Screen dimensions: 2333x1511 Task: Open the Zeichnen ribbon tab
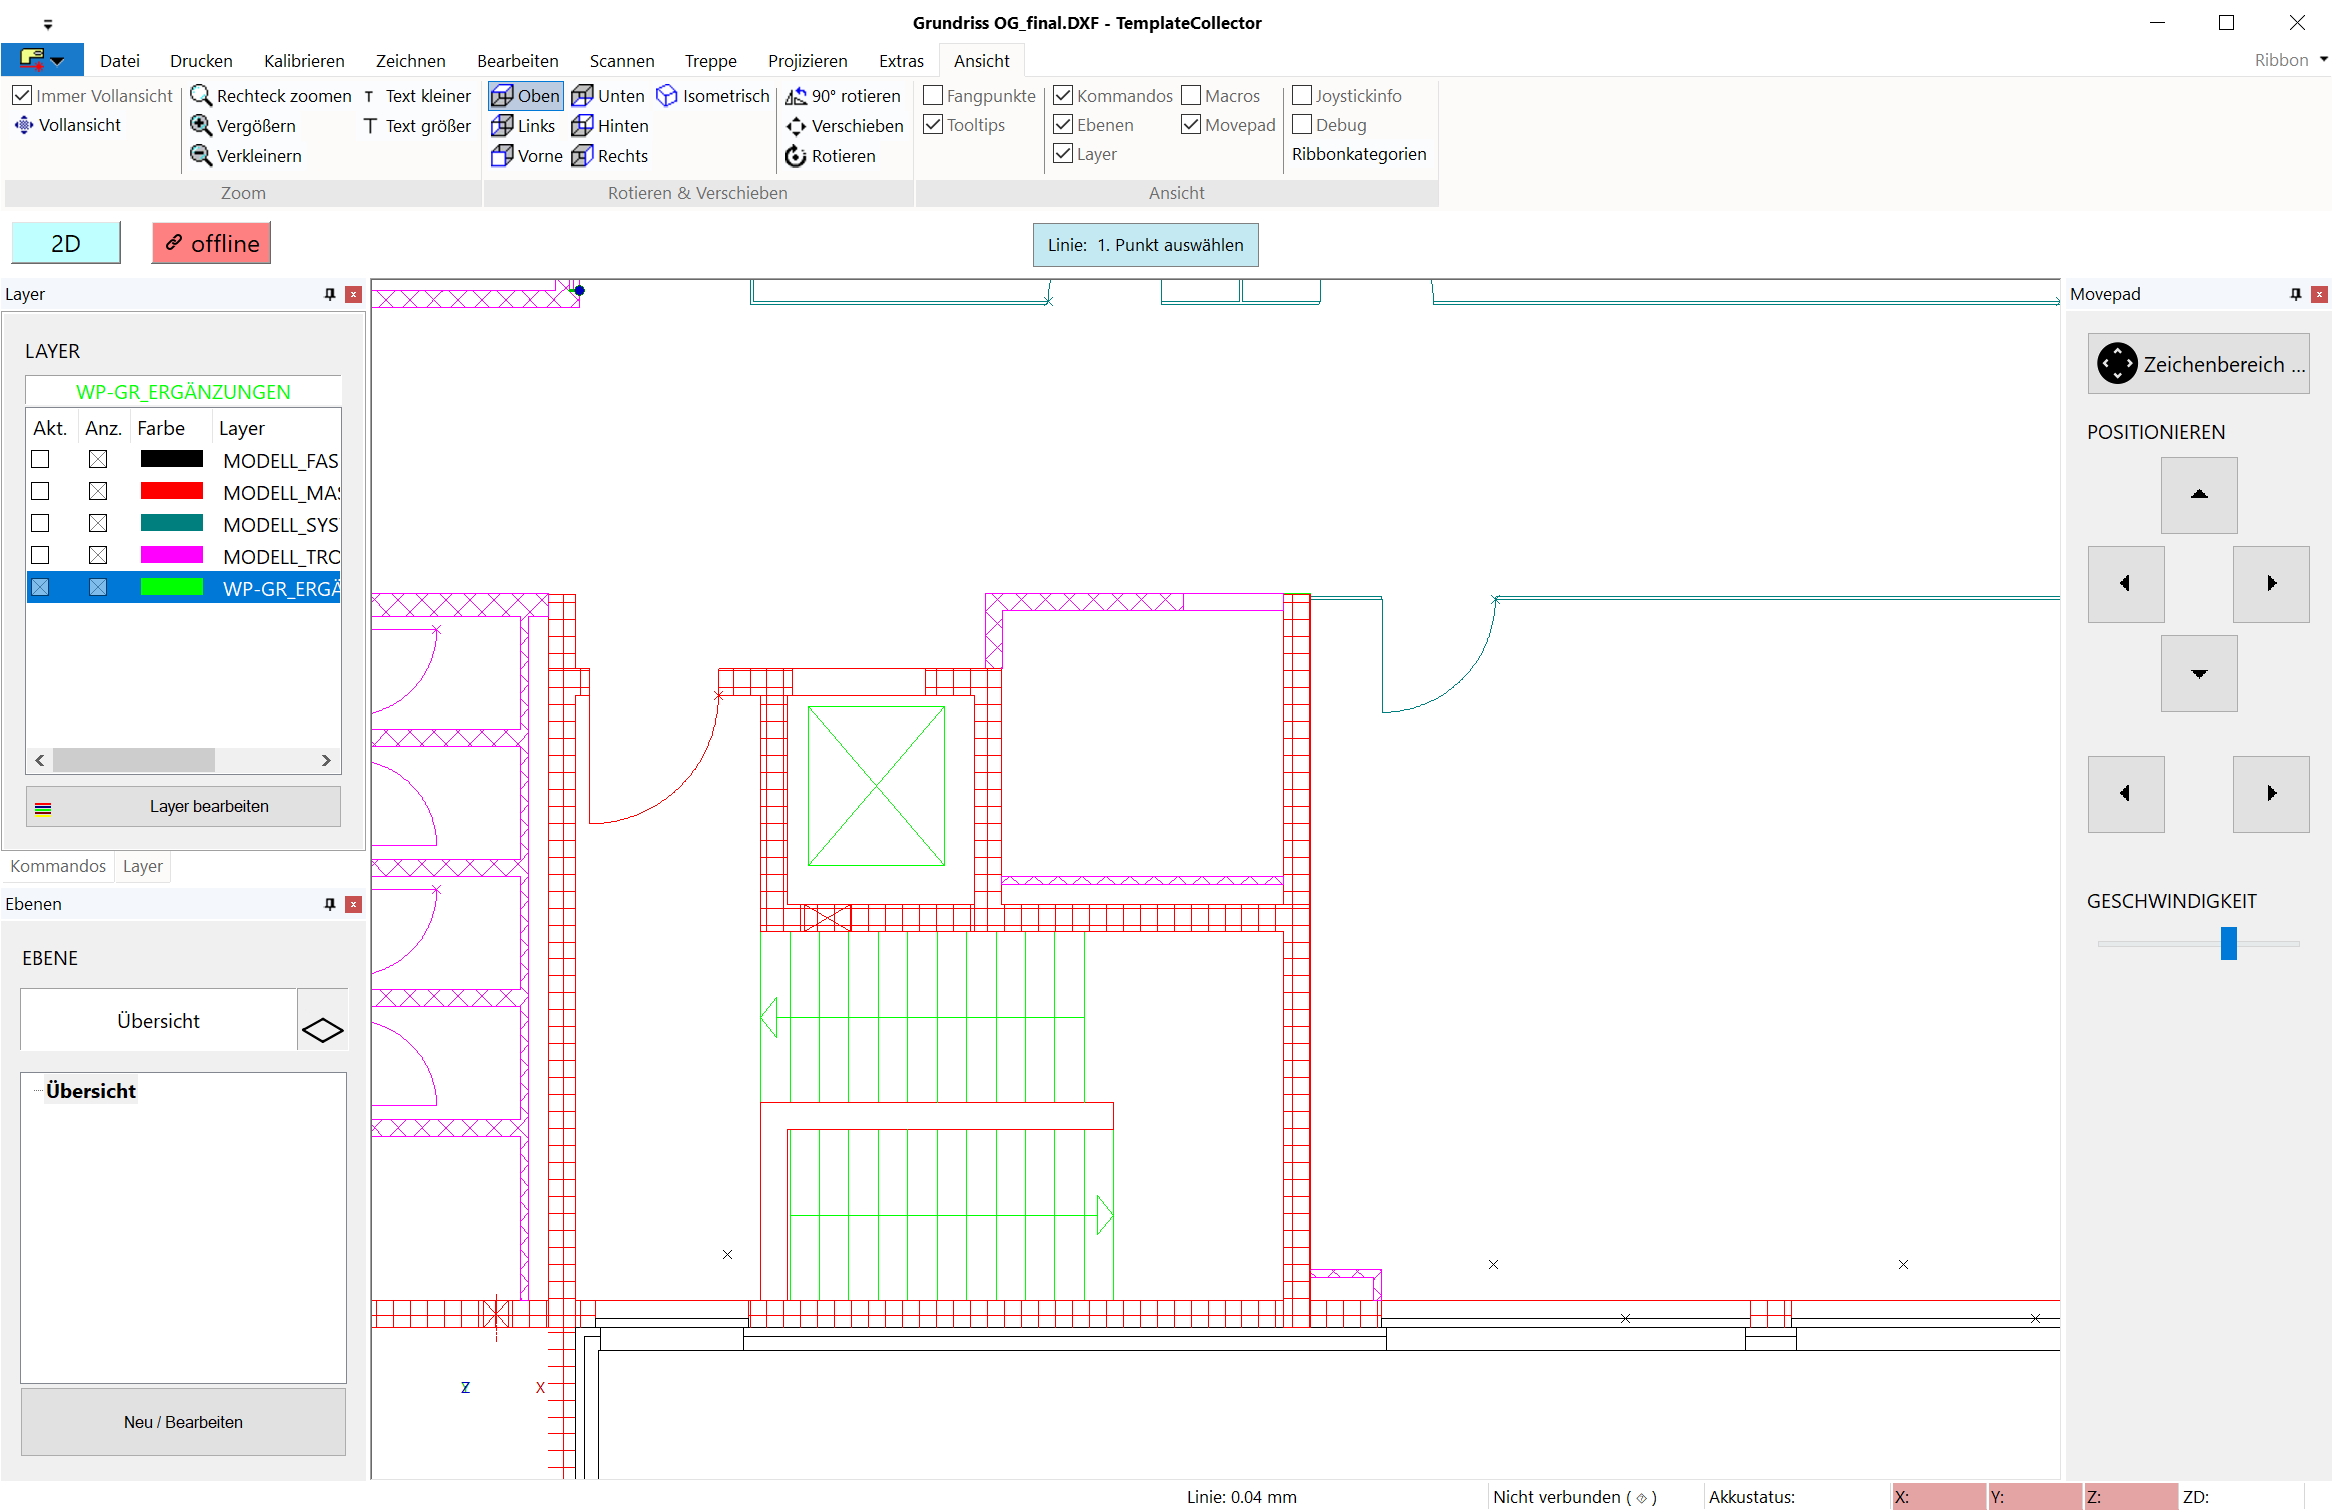[x=410, y=61]
